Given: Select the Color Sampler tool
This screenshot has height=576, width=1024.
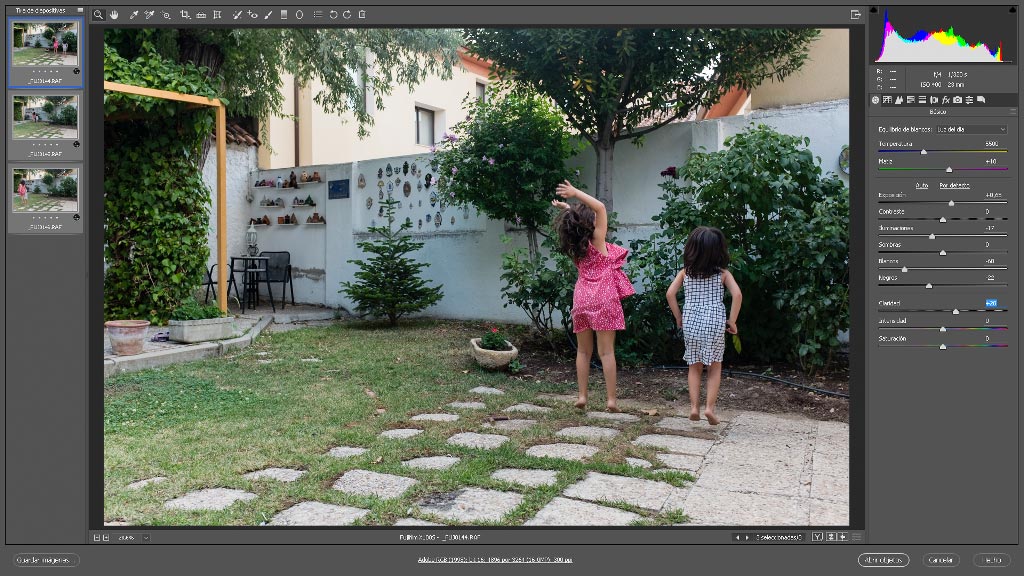Looking at the screenshot, I should pos(150,14).
